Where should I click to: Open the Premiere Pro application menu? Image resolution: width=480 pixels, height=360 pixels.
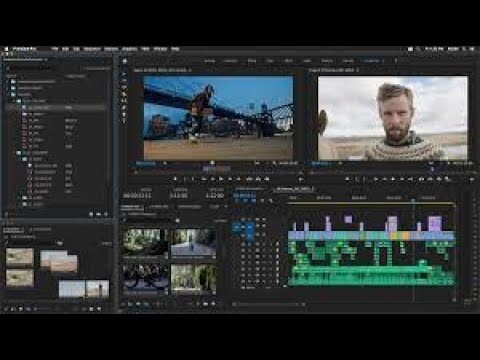[25, 49]
